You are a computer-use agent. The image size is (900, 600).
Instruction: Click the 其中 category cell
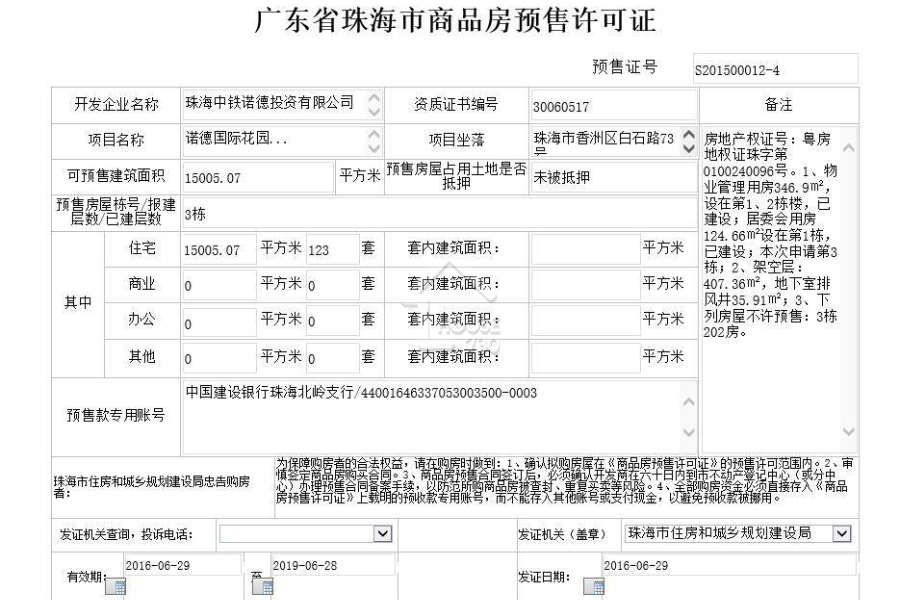pyautogui.click(x=78, y=303)
